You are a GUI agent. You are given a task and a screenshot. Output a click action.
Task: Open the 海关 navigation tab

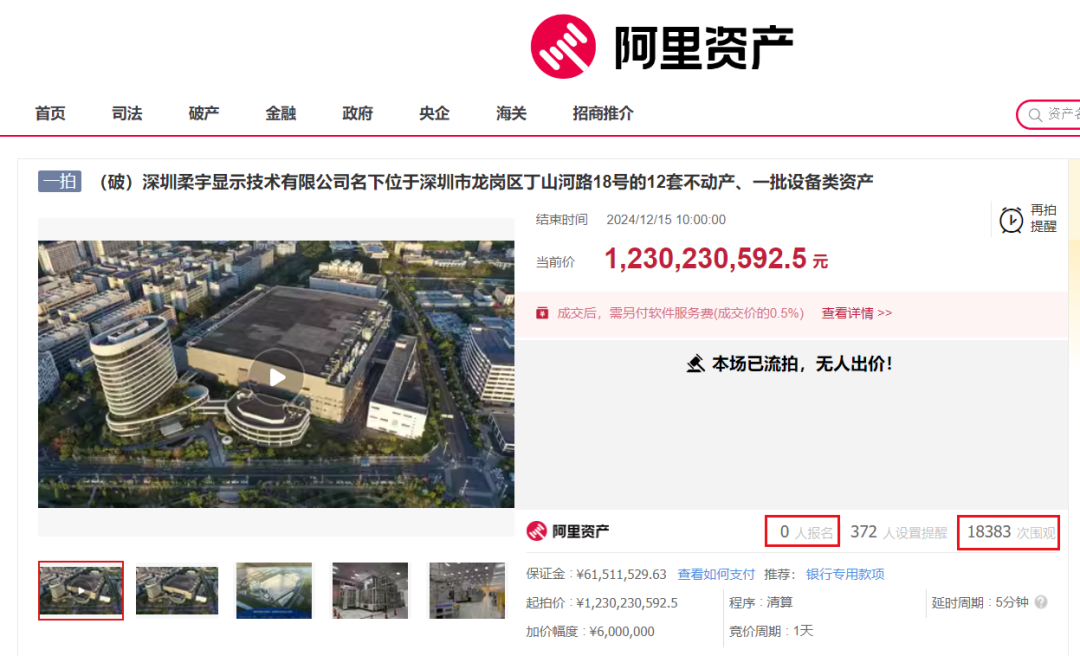click(x=511, y=114)
